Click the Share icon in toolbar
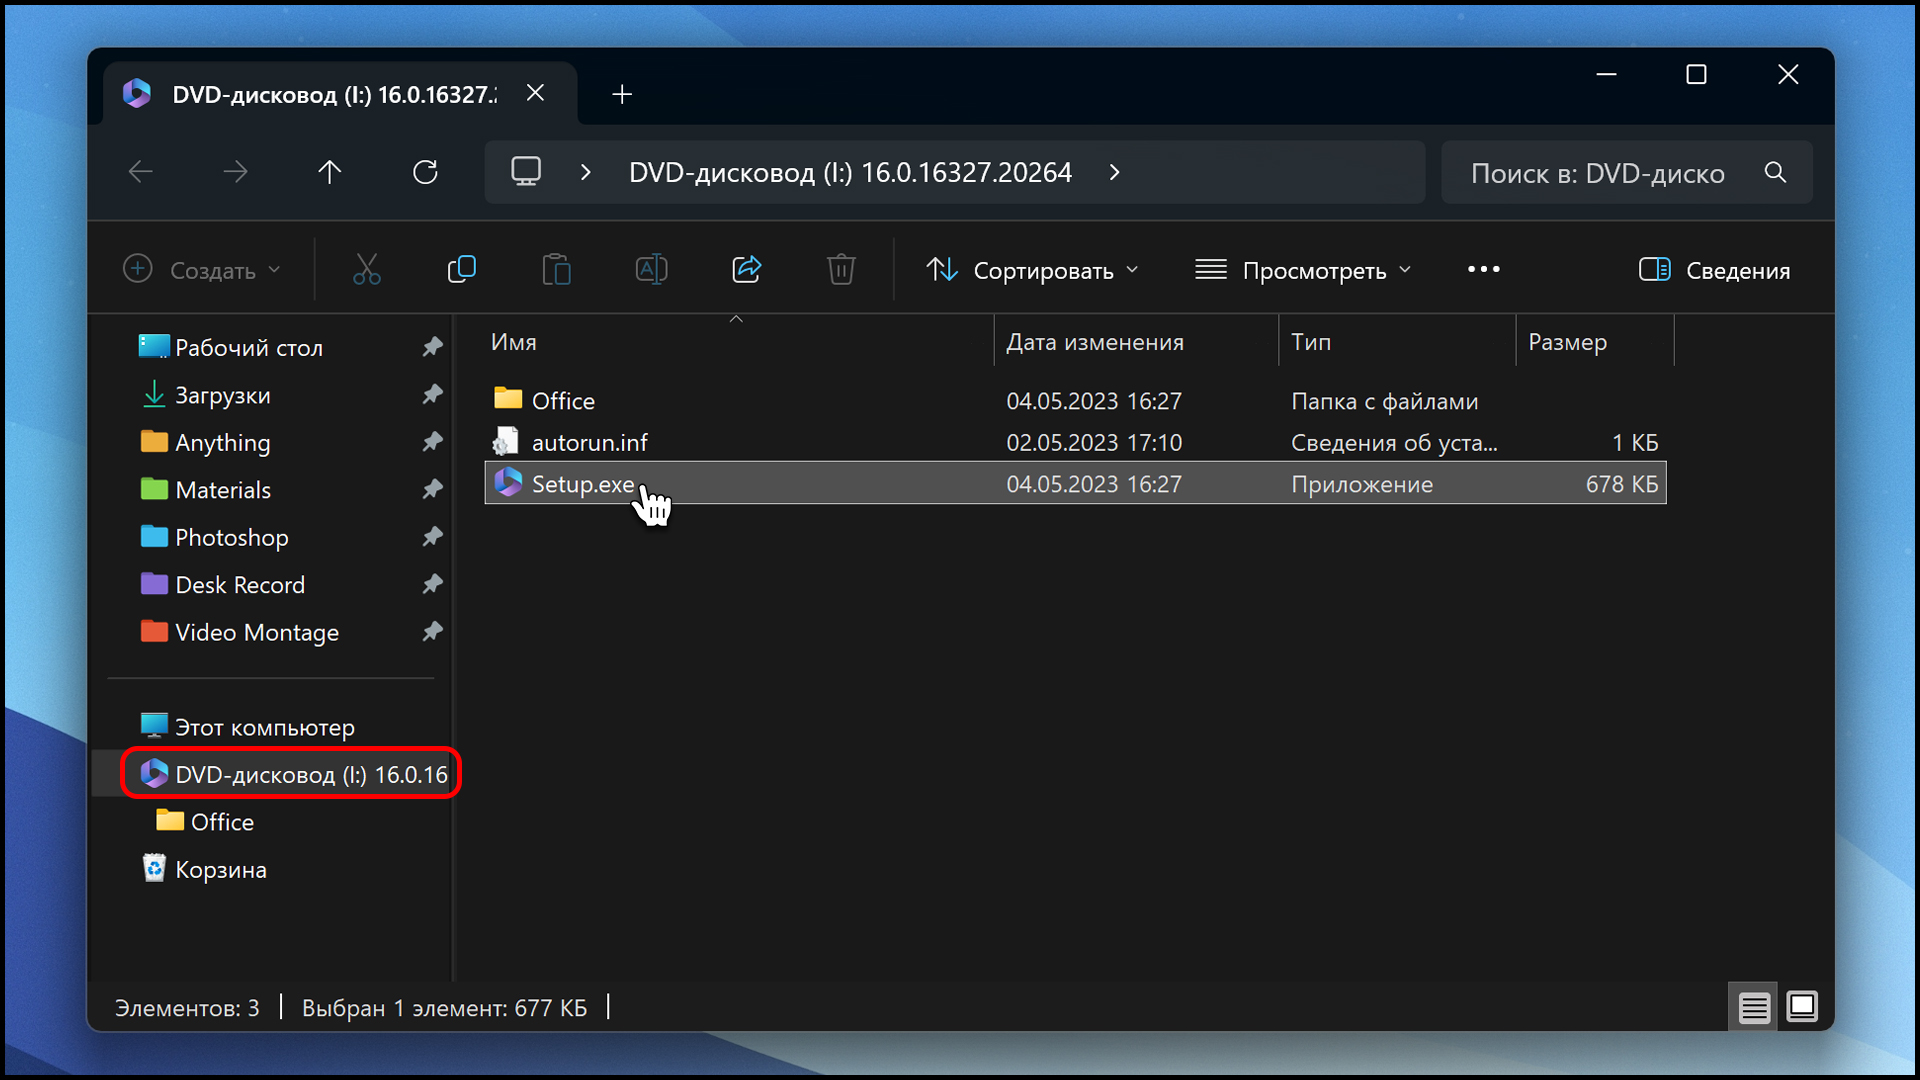The height and width of the screenshot is (1080, 1920). pyautogui.click(x=746, y=269)
